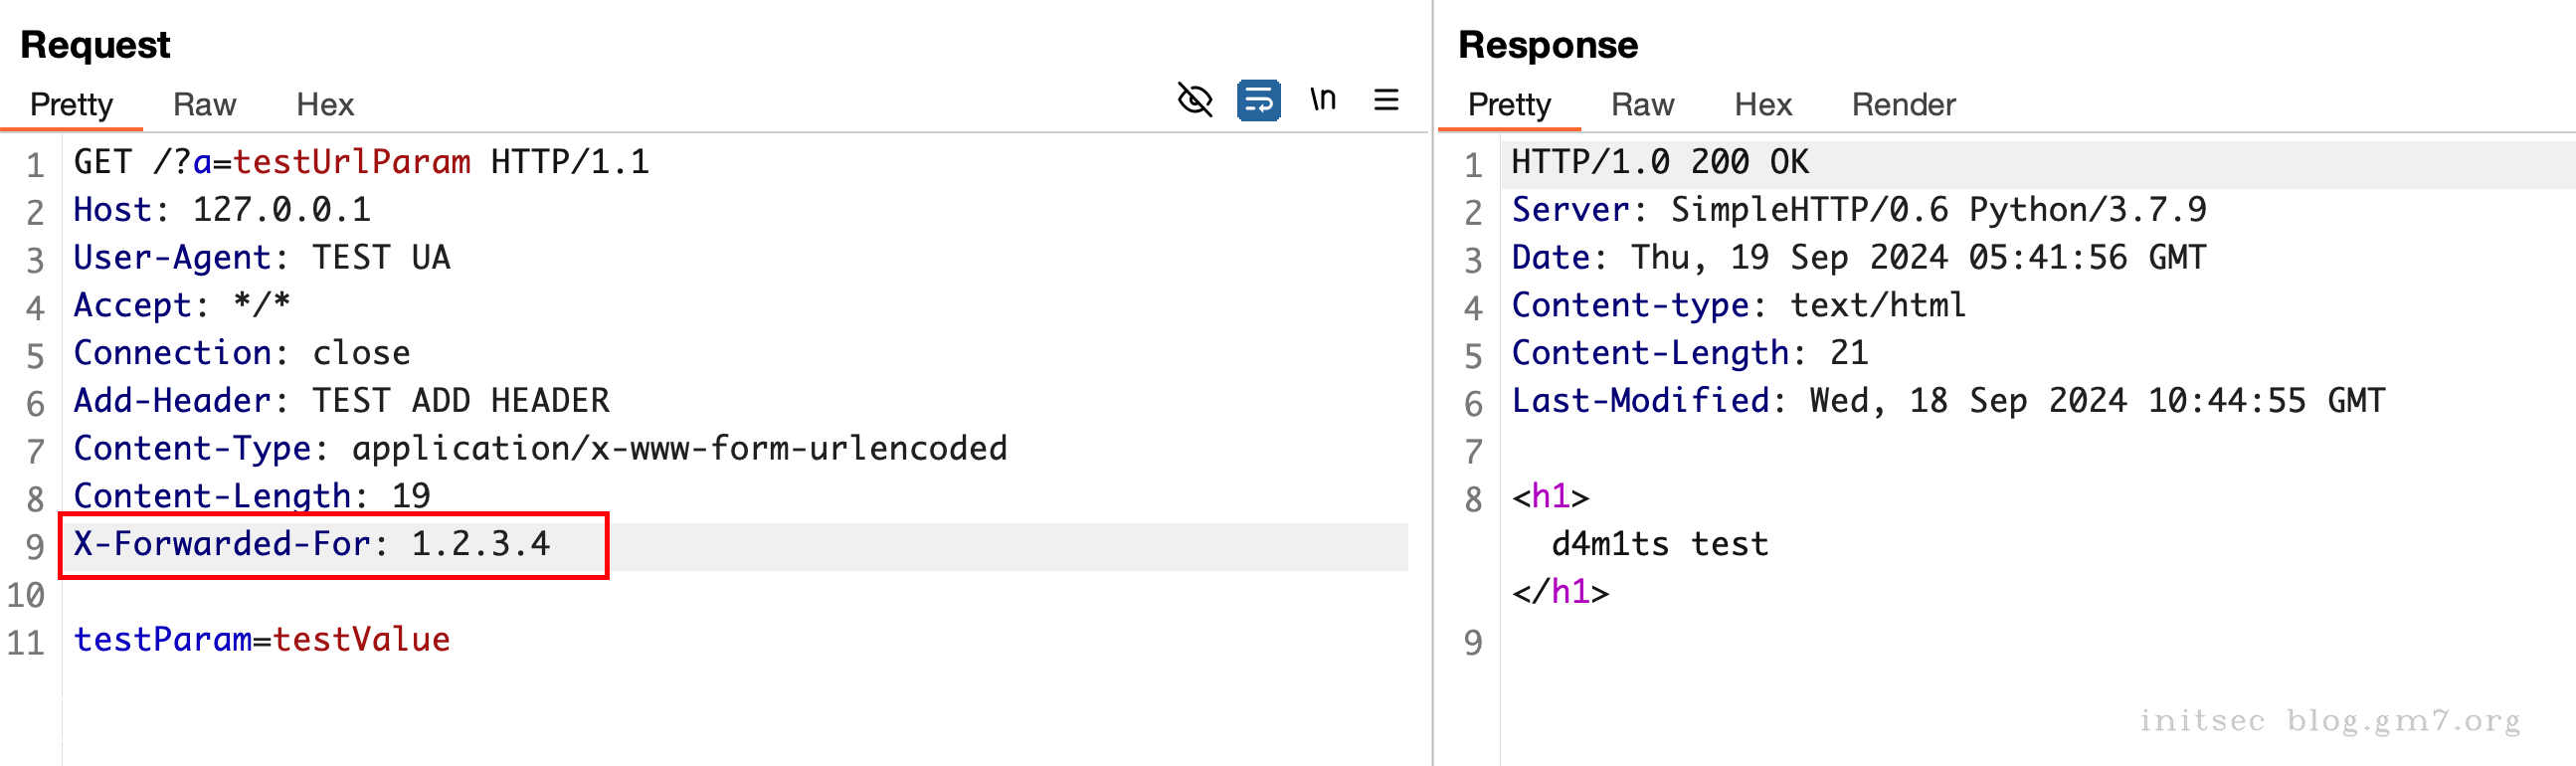Open the Response Render tab

coord(1902,105)
